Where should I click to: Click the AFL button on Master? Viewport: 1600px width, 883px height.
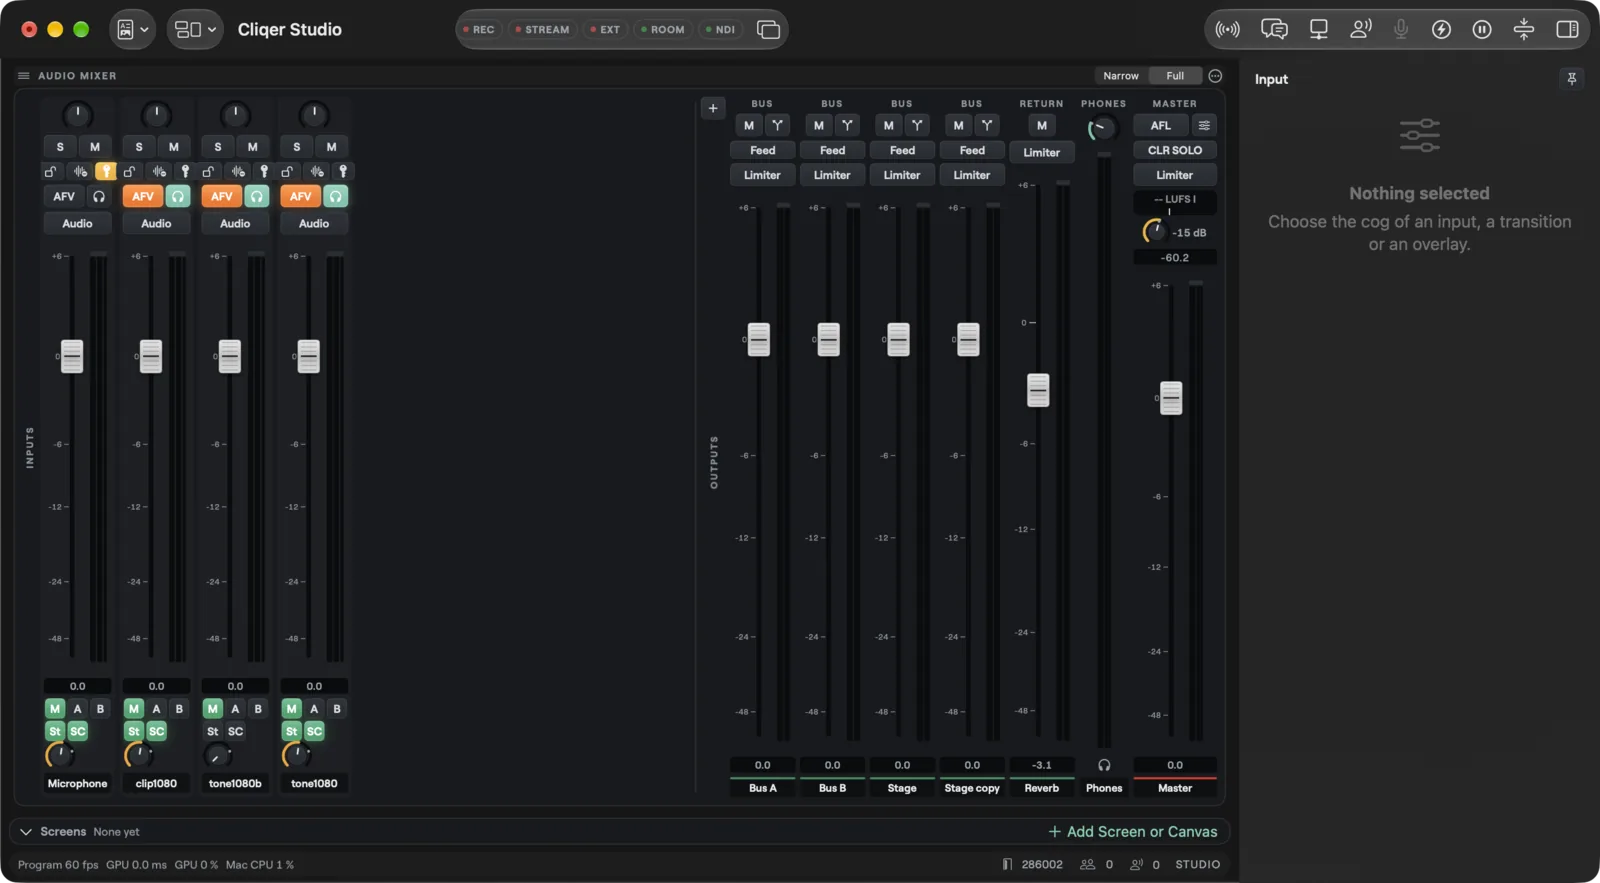tap(1160, 125)
